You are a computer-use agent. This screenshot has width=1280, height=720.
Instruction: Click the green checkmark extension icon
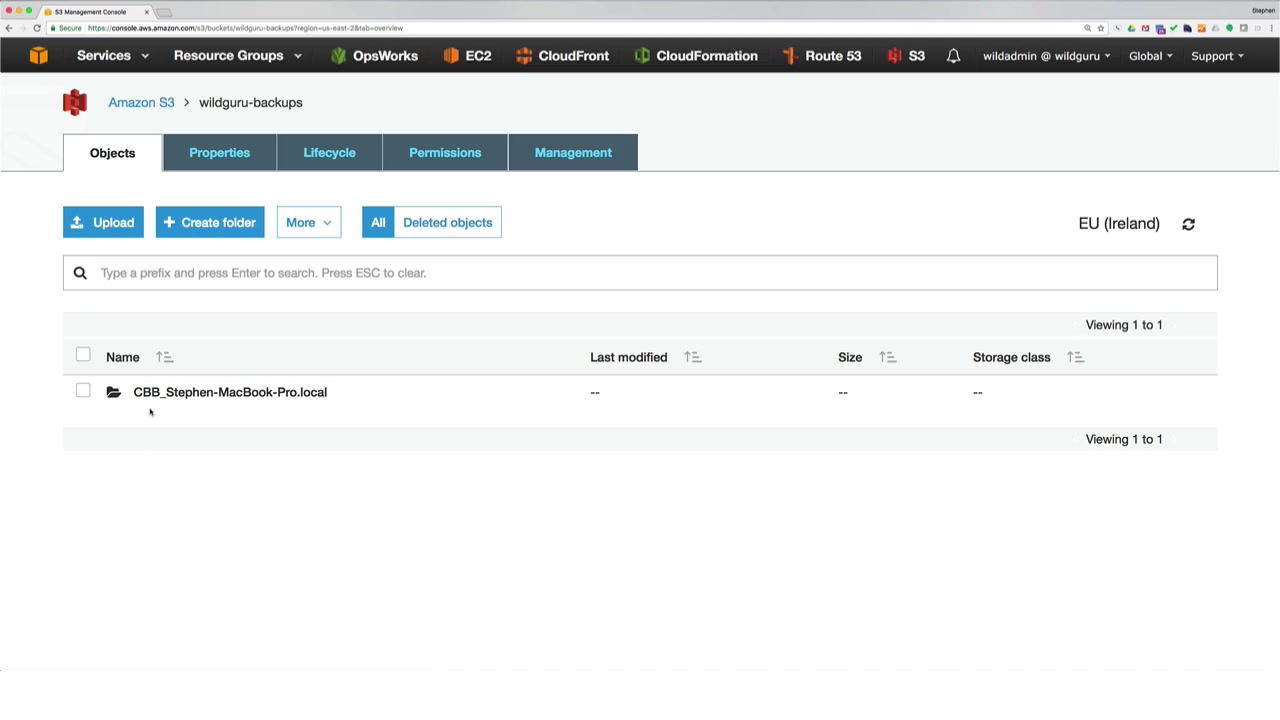pos(1173,28)
